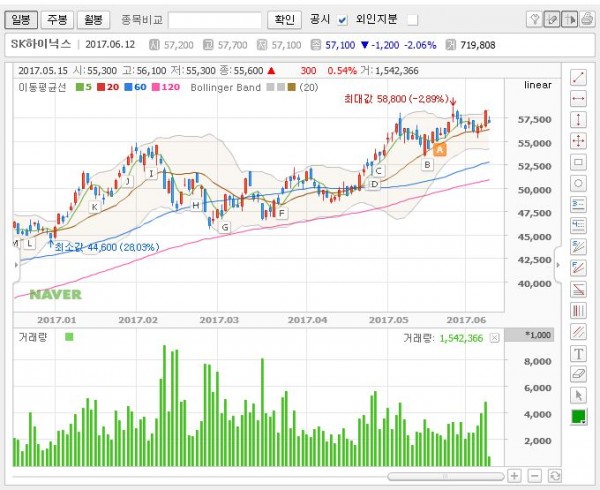Click the L disclosure marker
600x490 pixels.
[x=29, y=243]
